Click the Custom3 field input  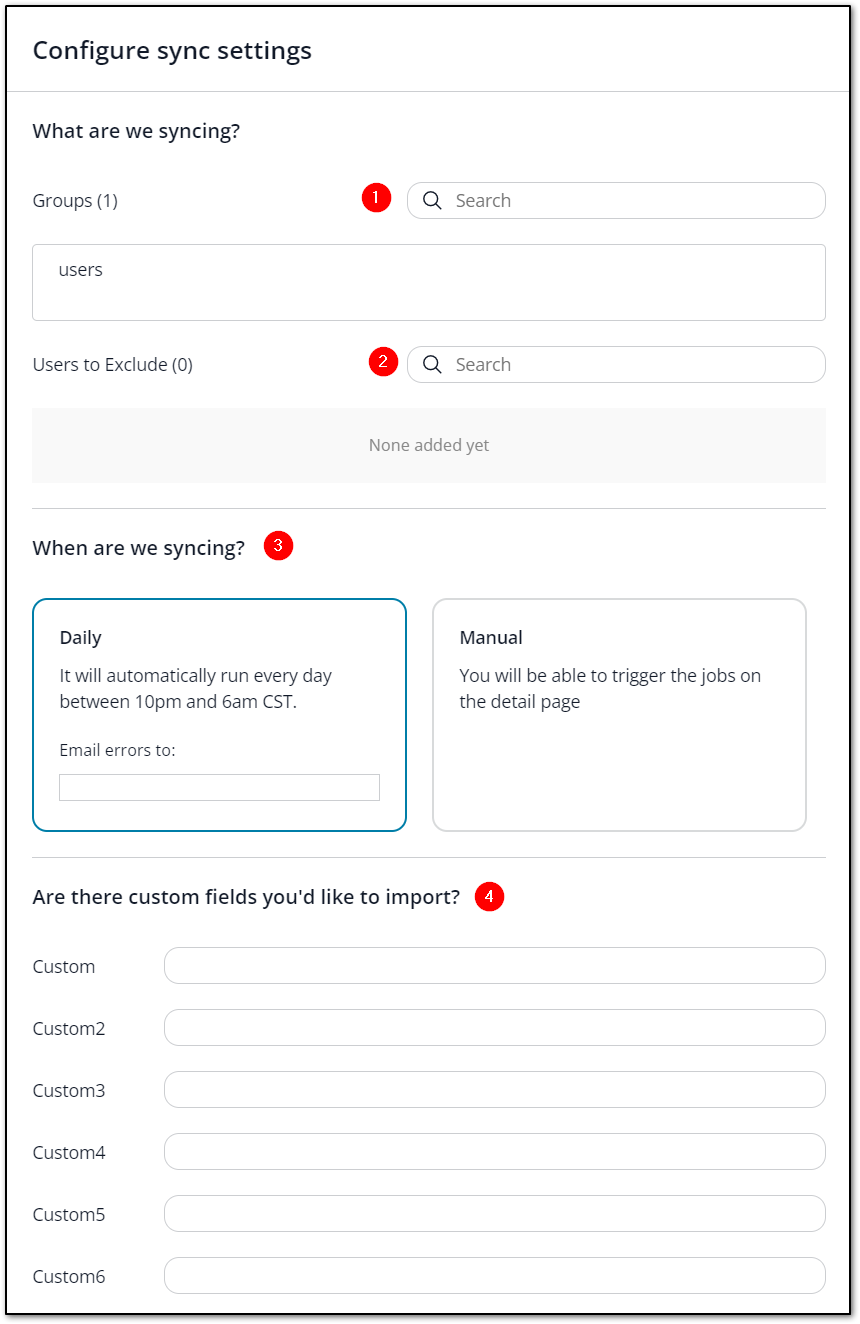pos(494,1089)
